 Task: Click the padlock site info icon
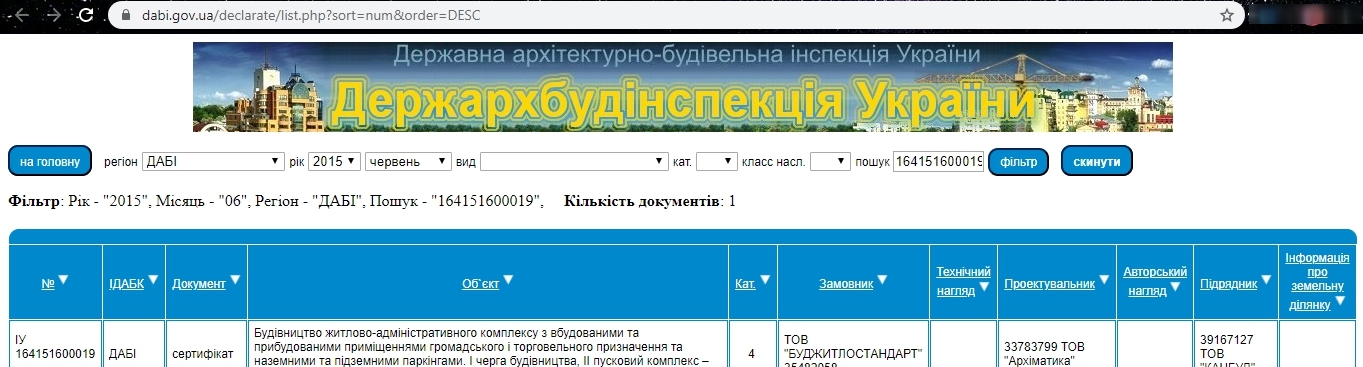(x=125, y=15)
